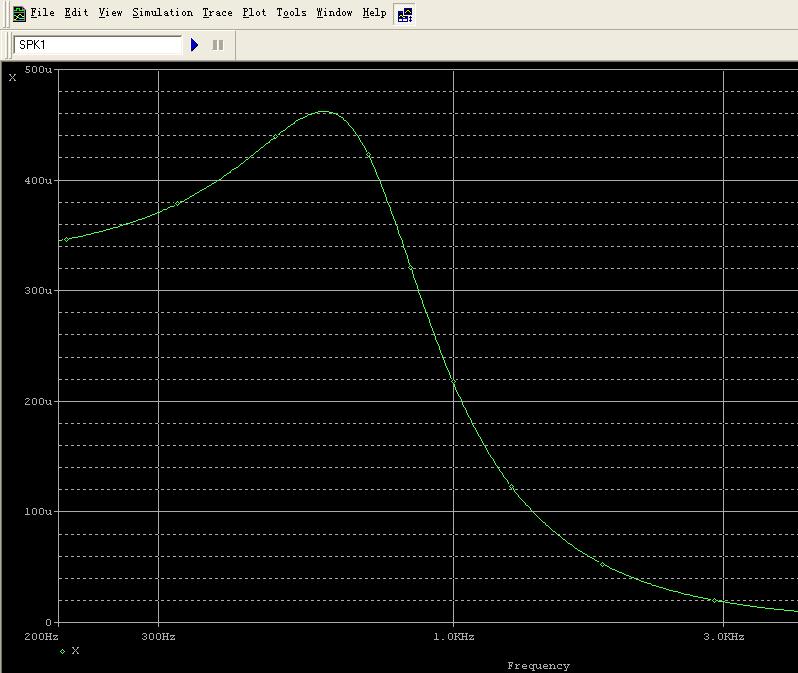The image size is (798, 673).
Task: Open the Trace menu
Action: 217,13
